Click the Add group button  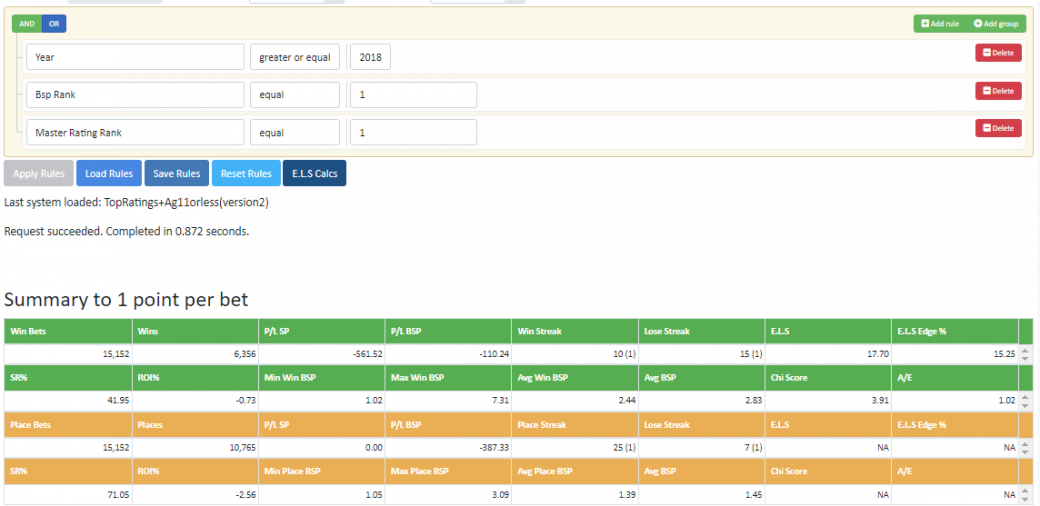[996, 24]
